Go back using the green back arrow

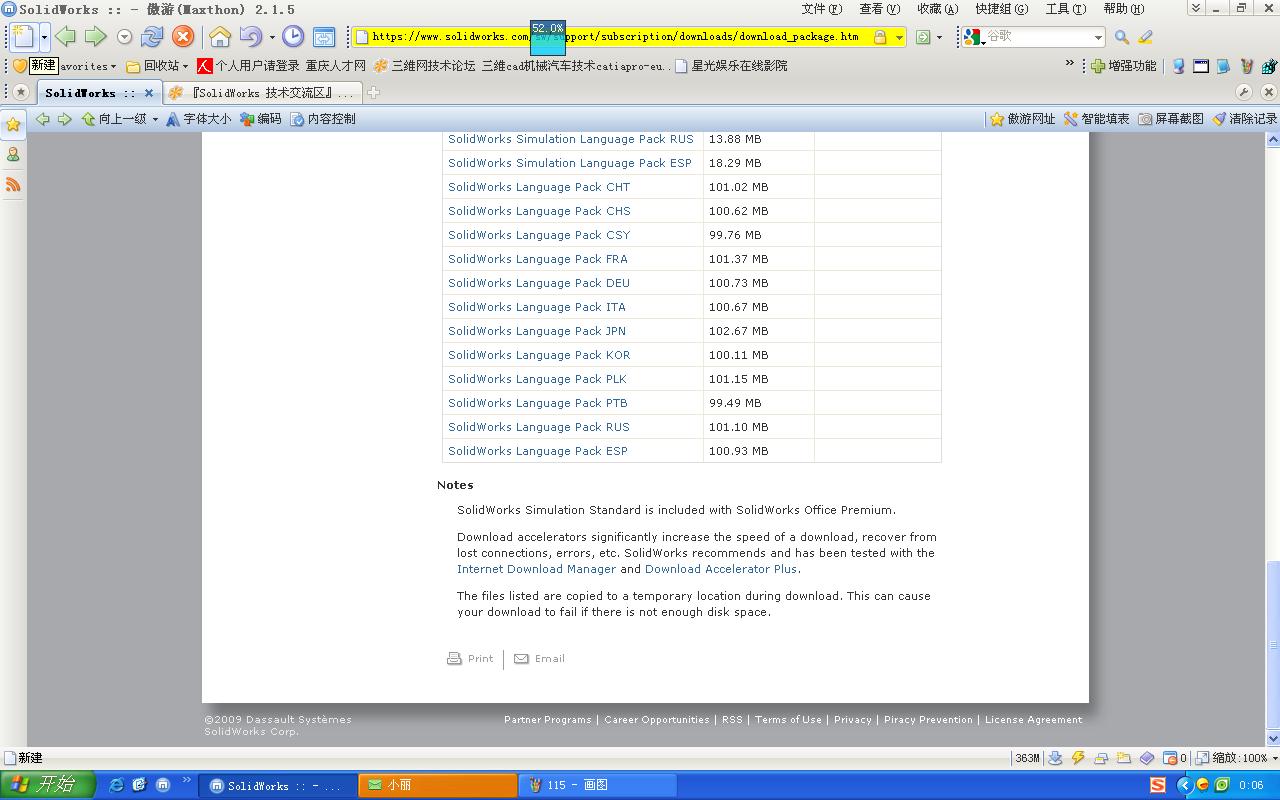click(x=66, y=37)
